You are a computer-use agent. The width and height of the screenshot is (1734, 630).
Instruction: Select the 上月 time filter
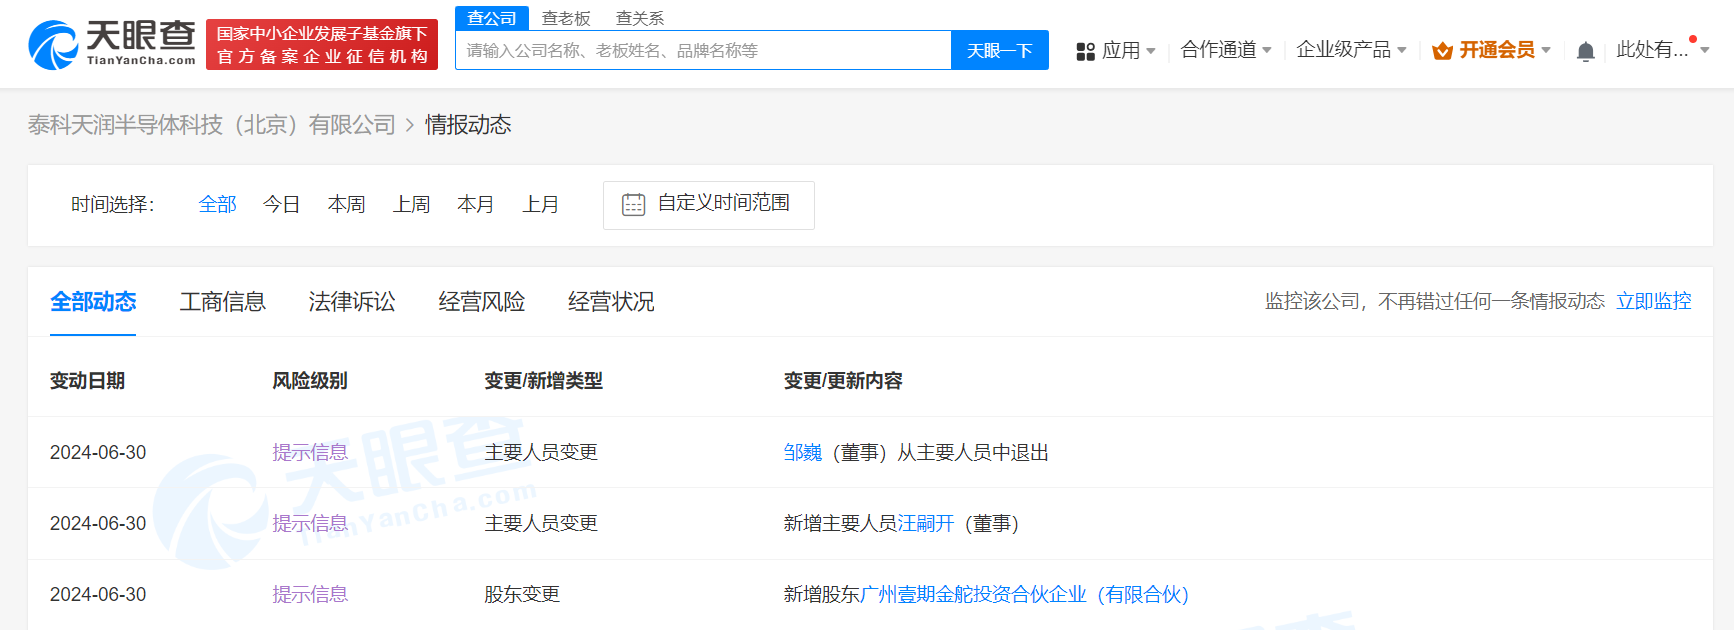[540, 205]
